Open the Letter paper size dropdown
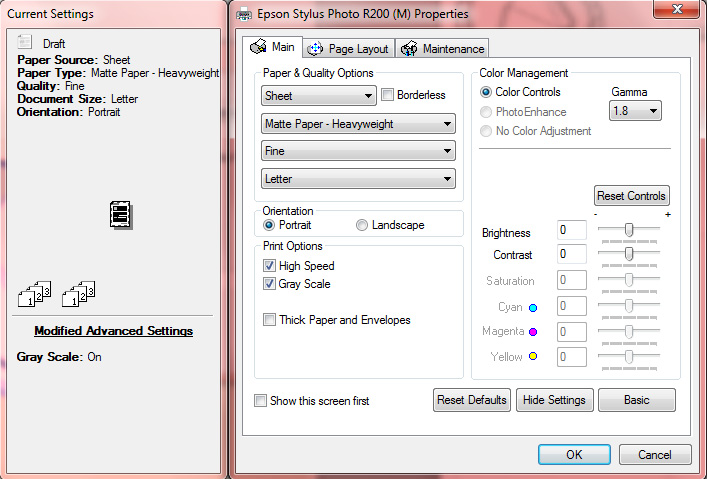Screen dimensions: 707x479 point(358,179)
